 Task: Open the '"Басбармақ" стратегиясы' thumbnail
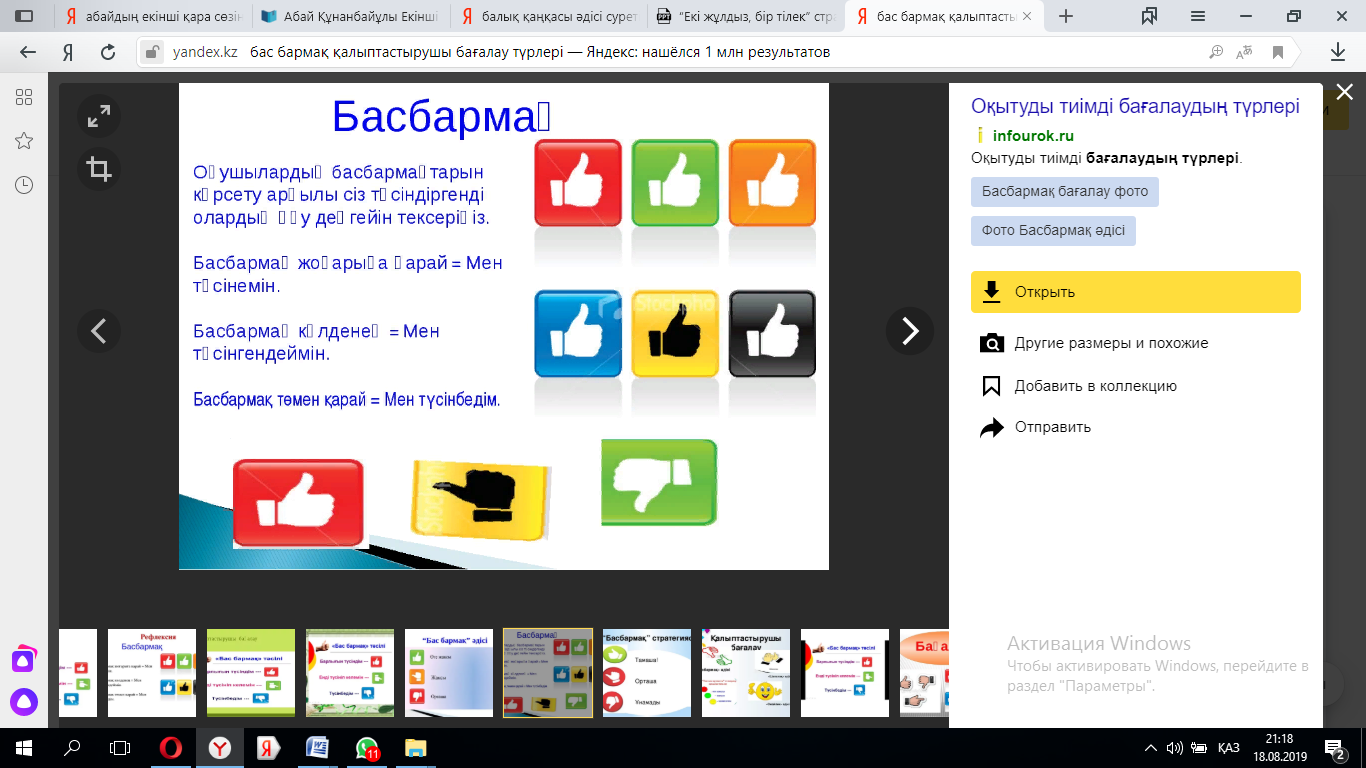(647, 673)
